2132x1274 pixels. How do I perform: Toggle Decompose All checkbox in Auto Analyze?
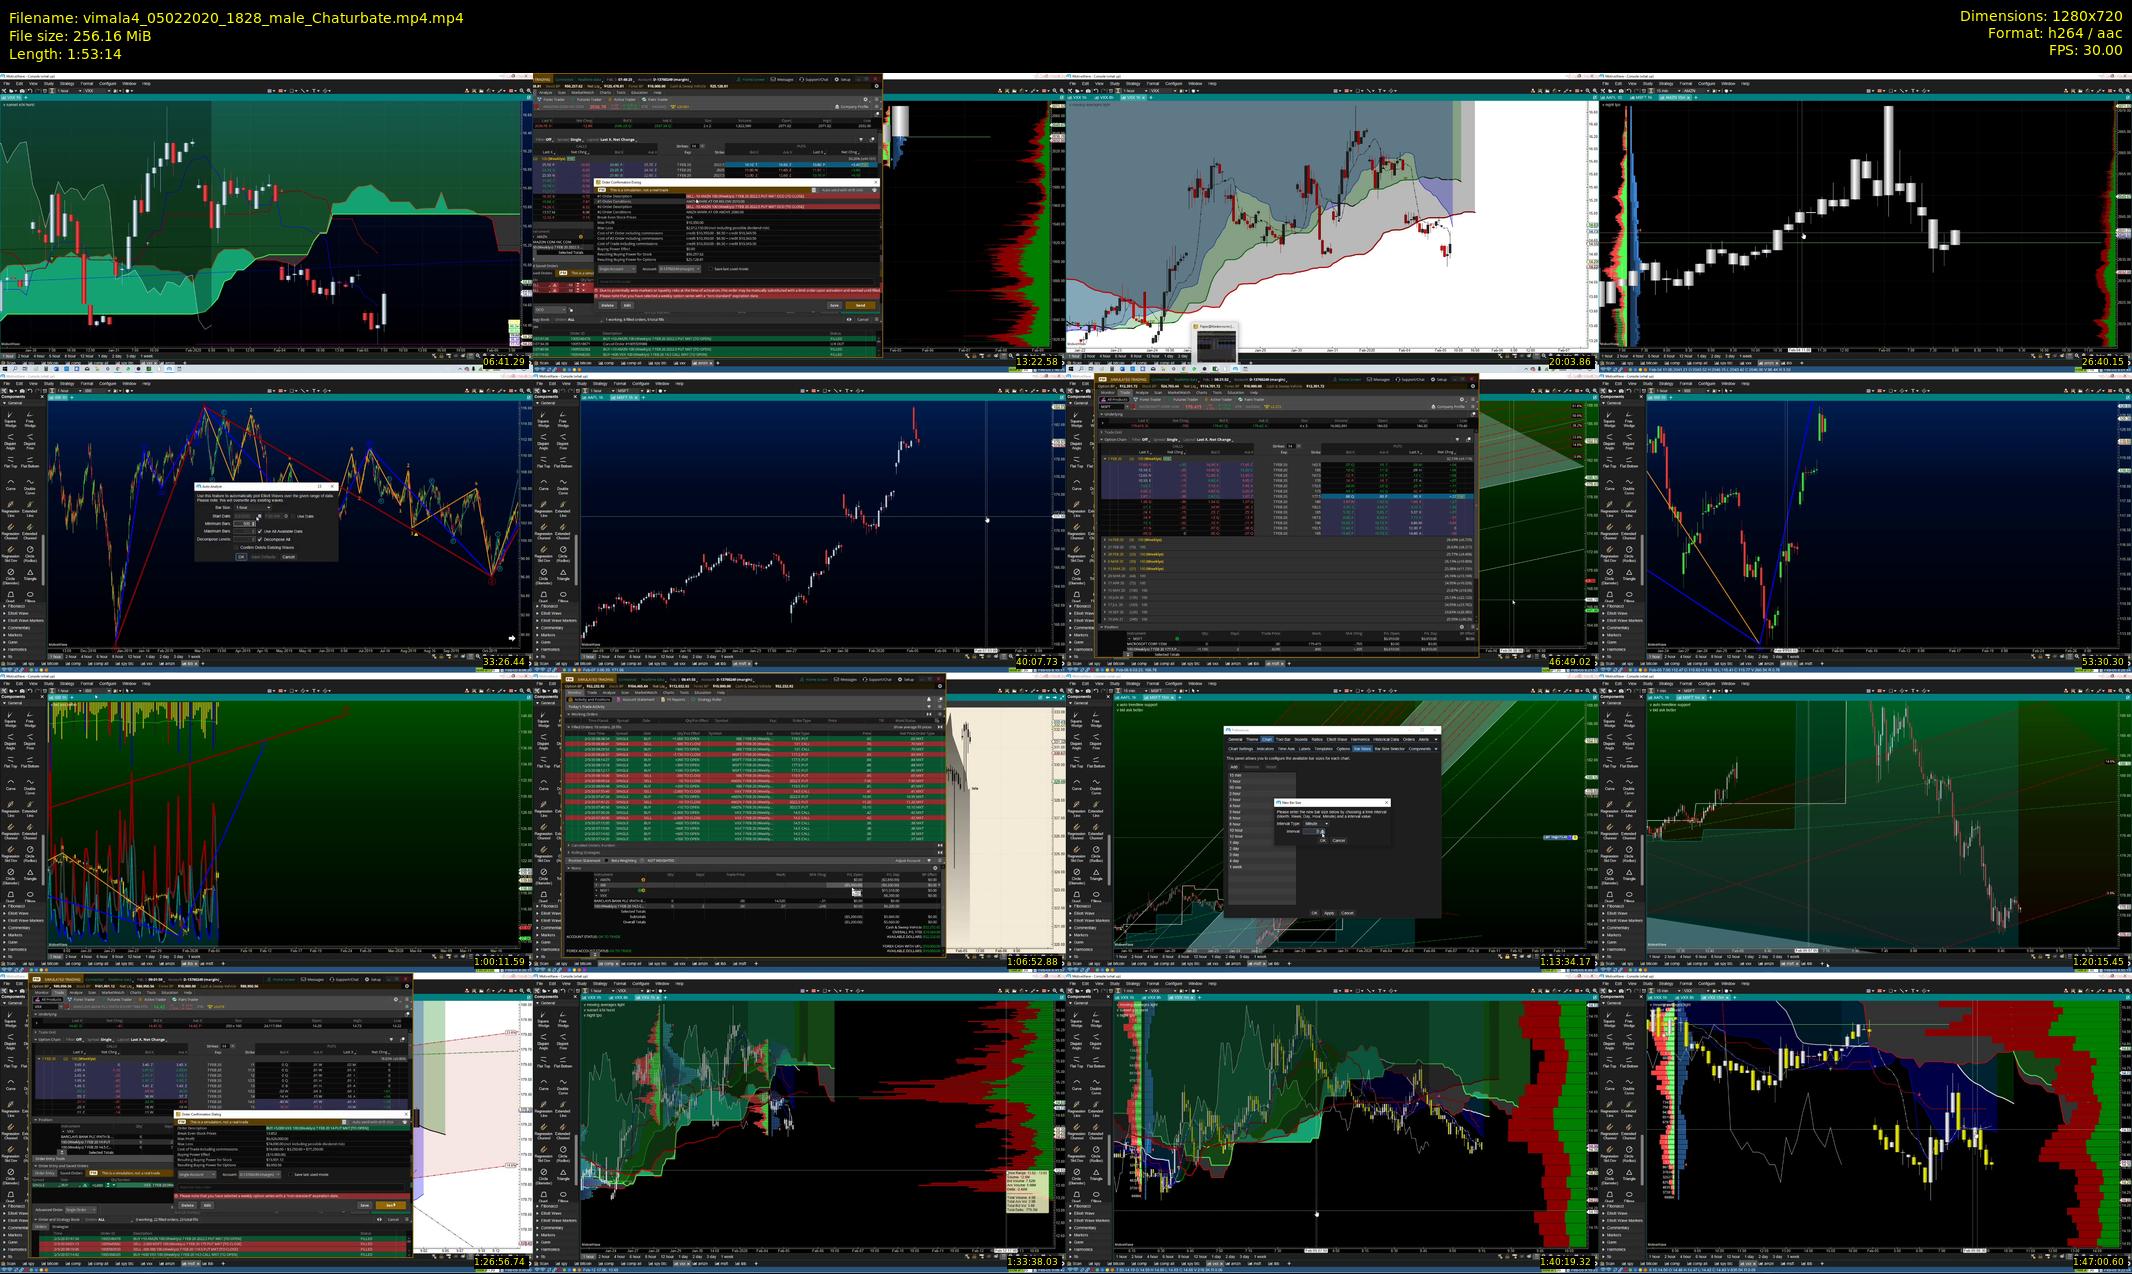tap(259, 540)
